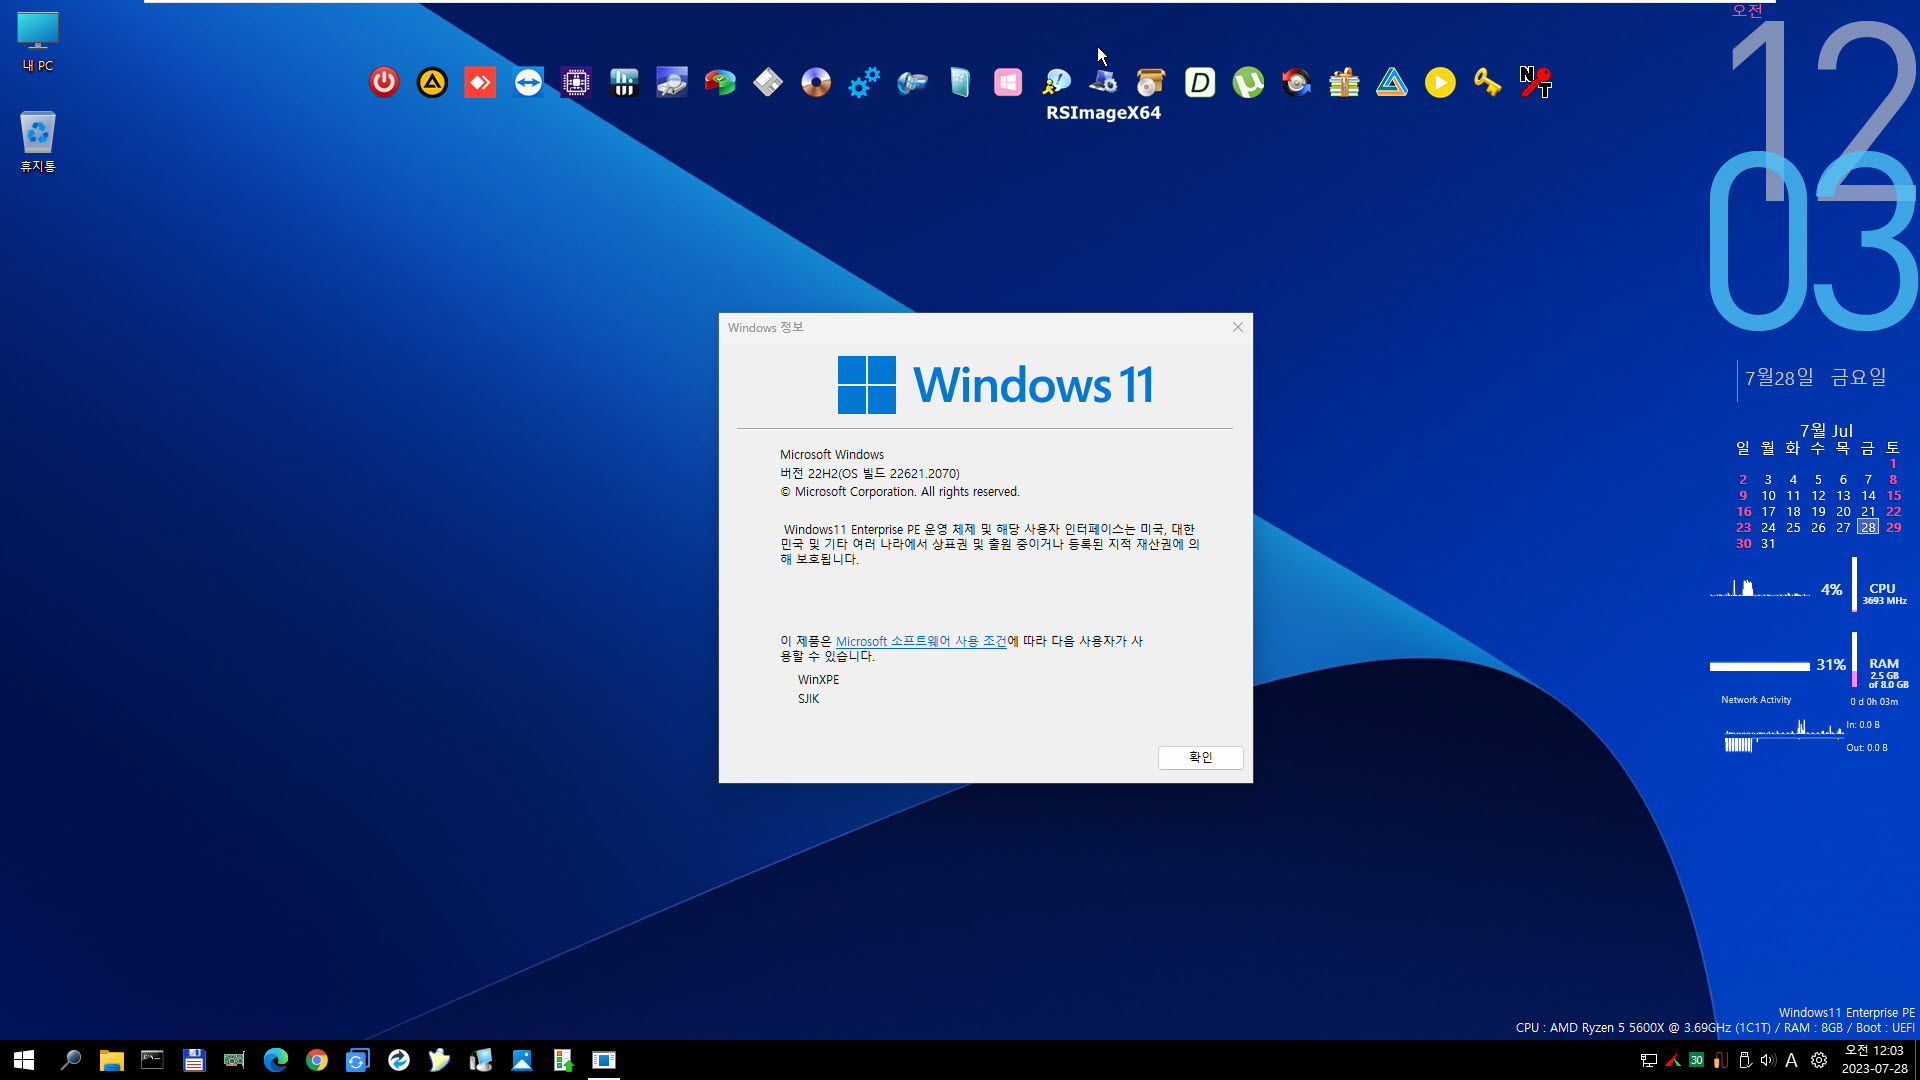Open the 내 PC desktop icon
The width and height of the screenshot is (1920, 1080).
point(38,42)
